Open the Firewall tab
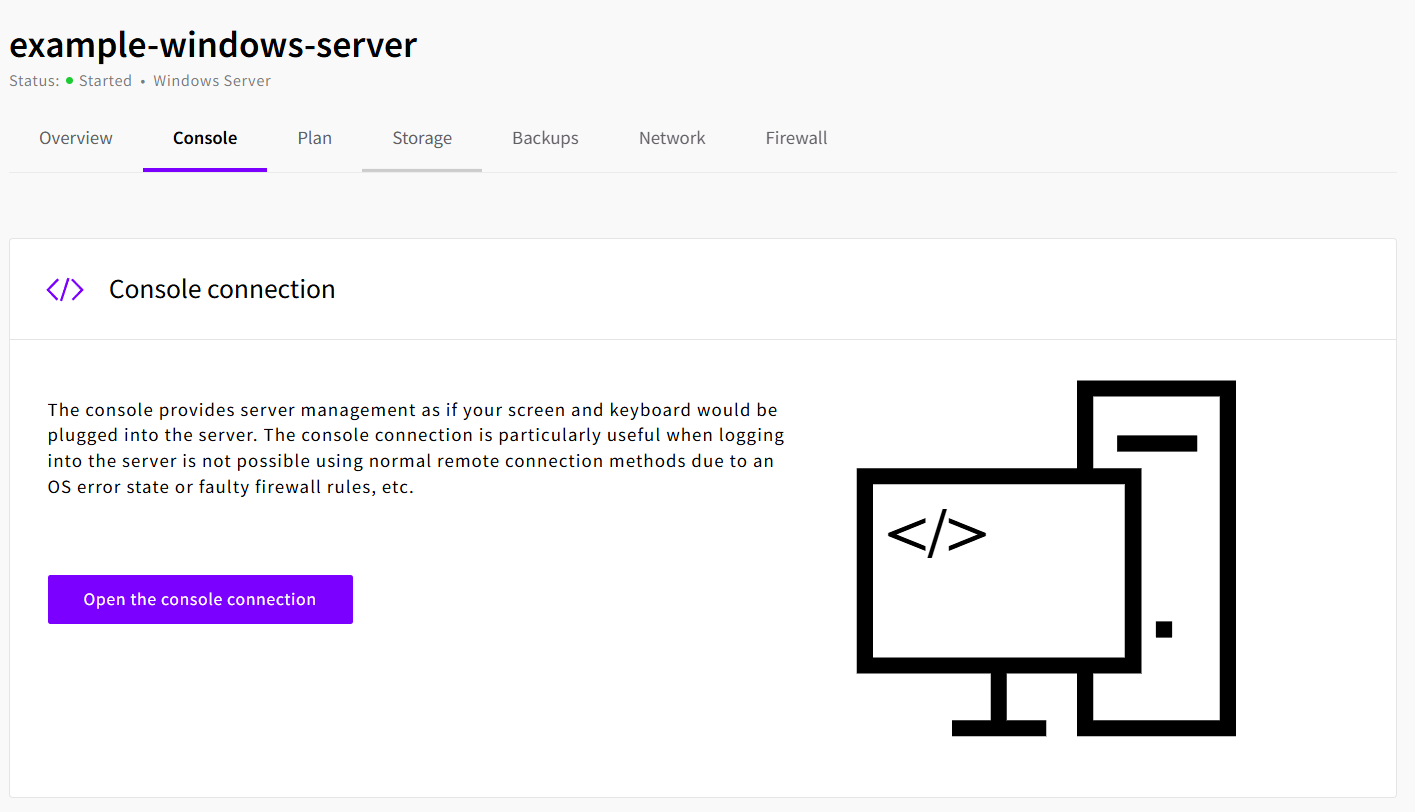The height and width of the screenshot is (812, 1415). pos(796,138)
